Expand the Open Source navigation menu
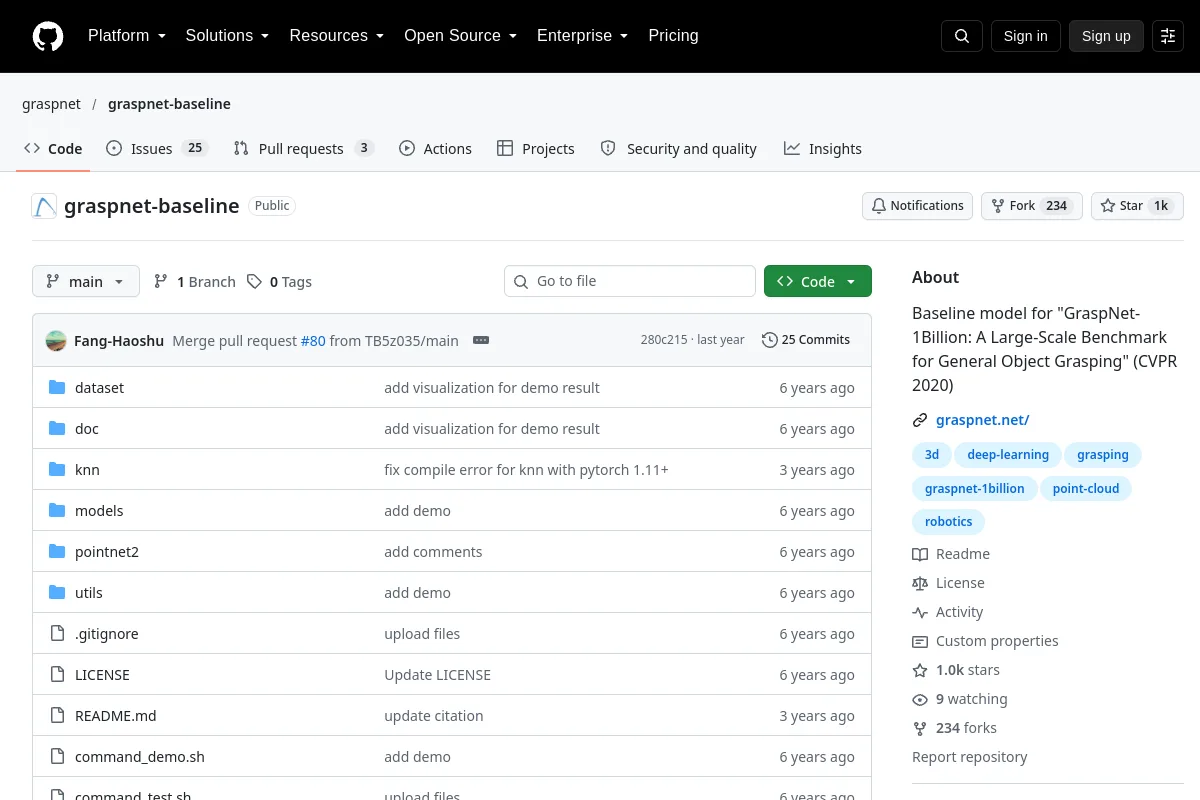 460,35
